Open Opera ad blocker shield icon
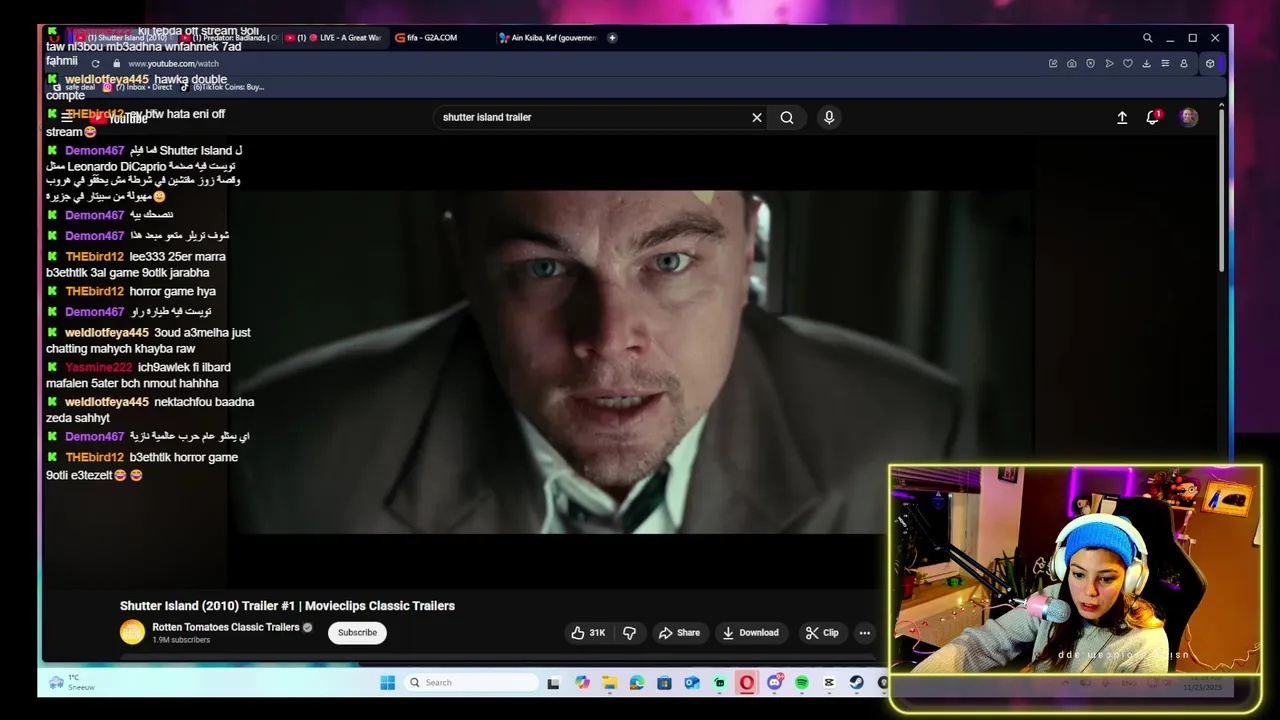This screenshot has height=720, width=1280. click(1090, 63)
